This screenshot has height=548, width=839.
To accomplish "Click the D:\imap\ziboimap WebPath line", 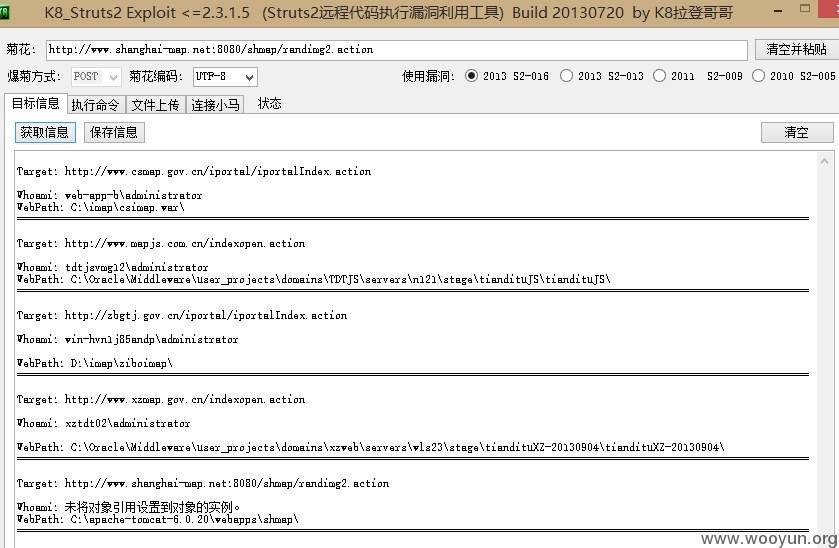I will click(x=95, y=363).
